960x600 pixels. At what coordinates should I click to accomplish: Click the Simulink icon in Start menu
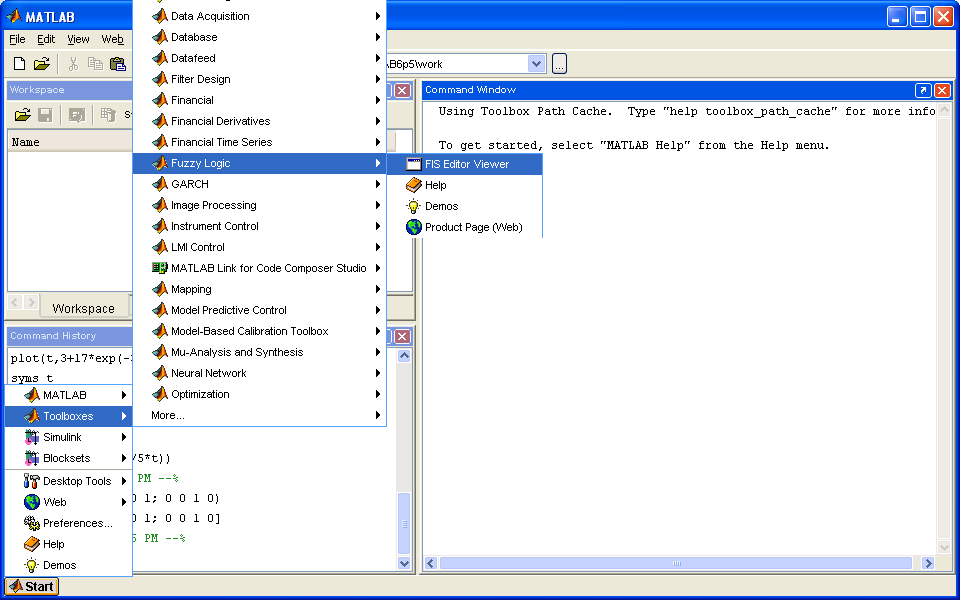pyautogui.click(x=32, y=437)
